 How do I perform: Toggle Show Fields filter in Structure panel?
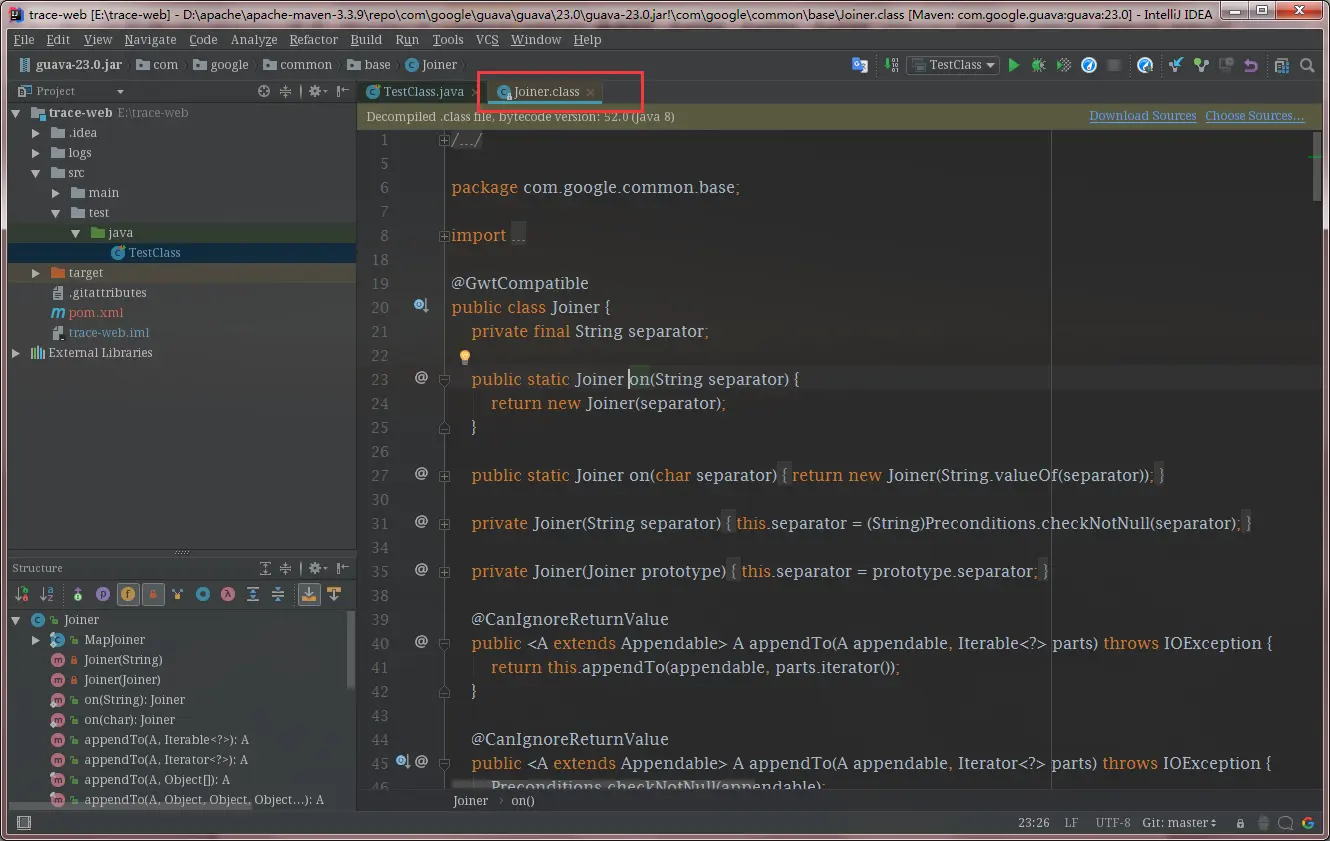pyautogui.click(x=128, y=594)
